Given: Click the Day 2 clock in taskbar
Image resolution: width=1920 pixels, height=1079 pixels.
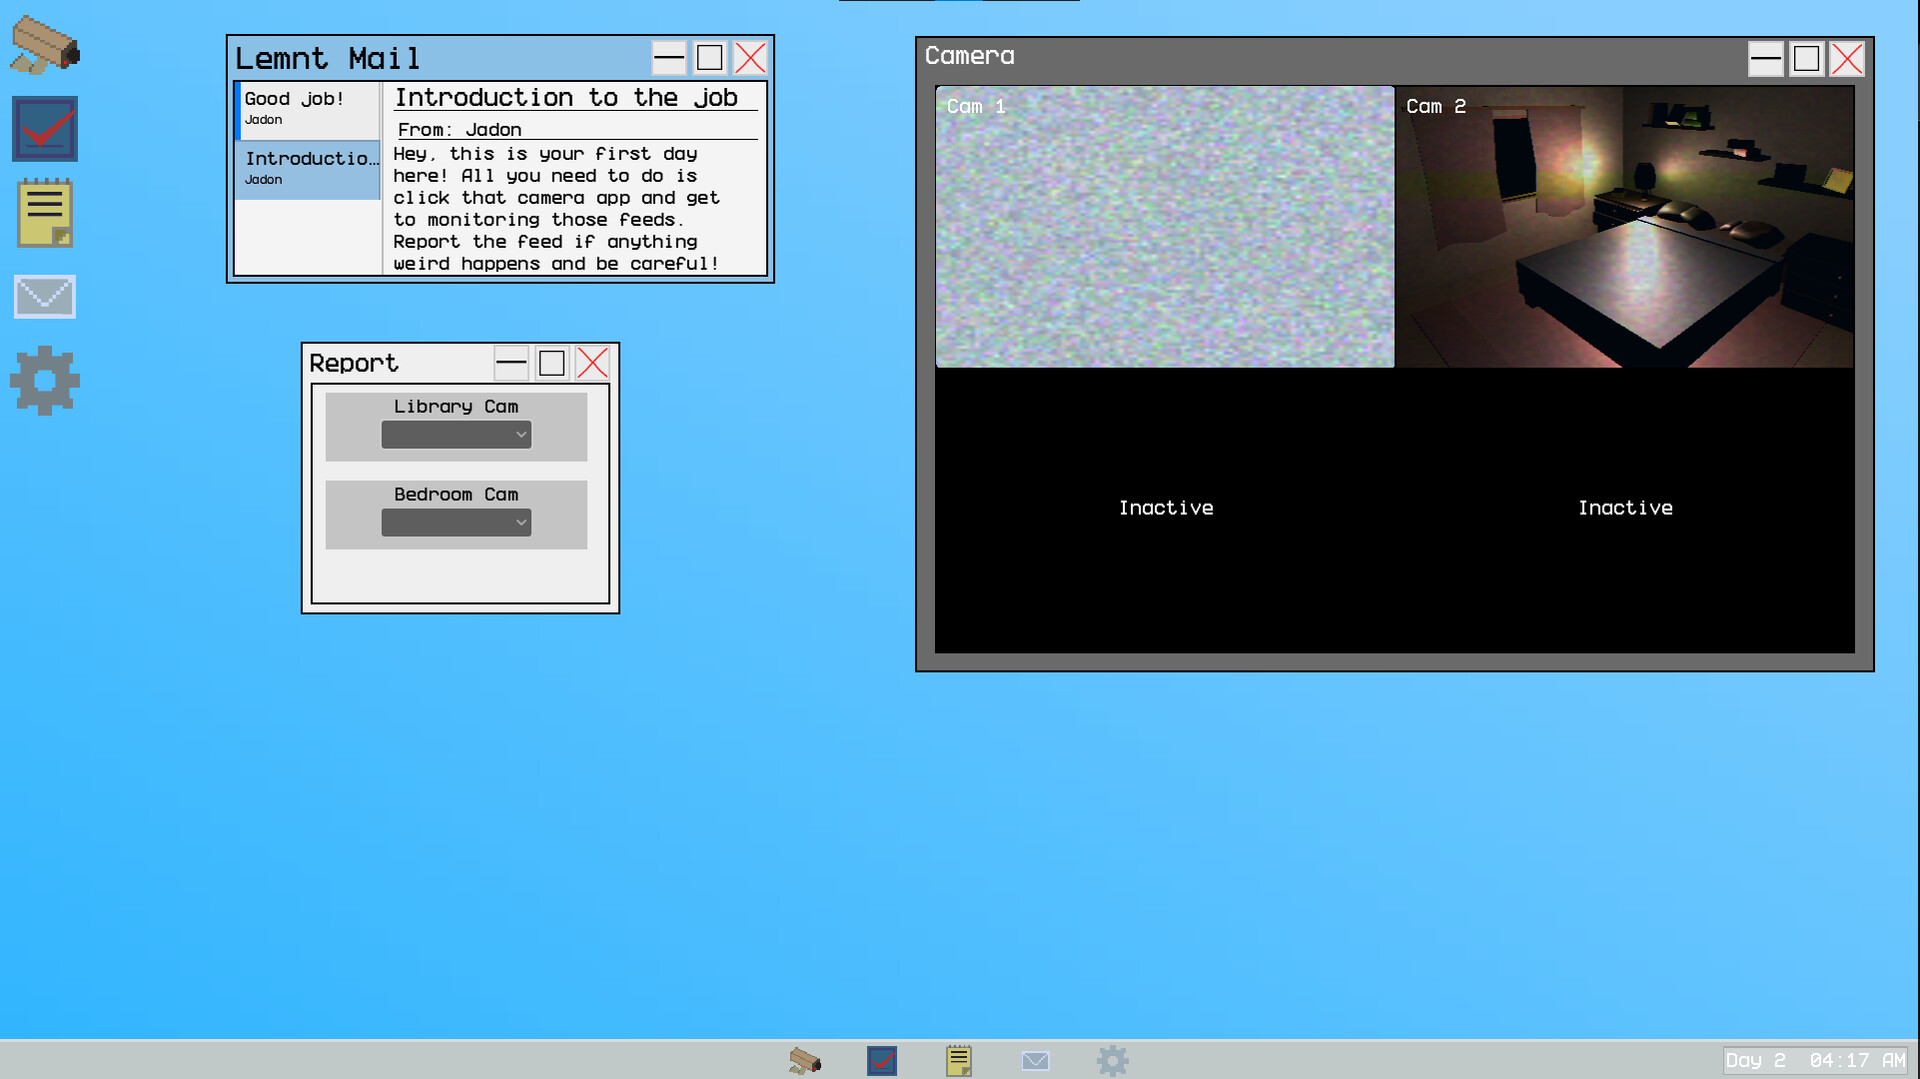Looking at the screenshot, I should pyautogui.click(x=1814, y=1060).
